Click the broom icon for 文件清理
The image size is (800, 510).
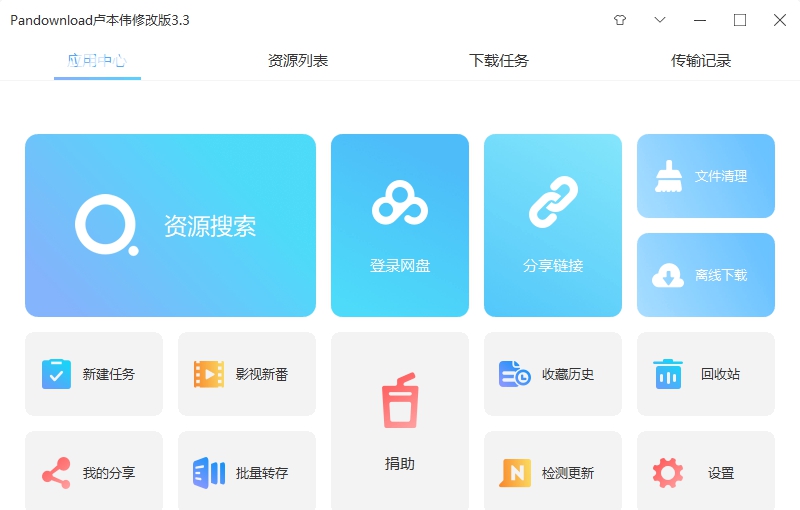pyautogui.click(x=668, y=176)
